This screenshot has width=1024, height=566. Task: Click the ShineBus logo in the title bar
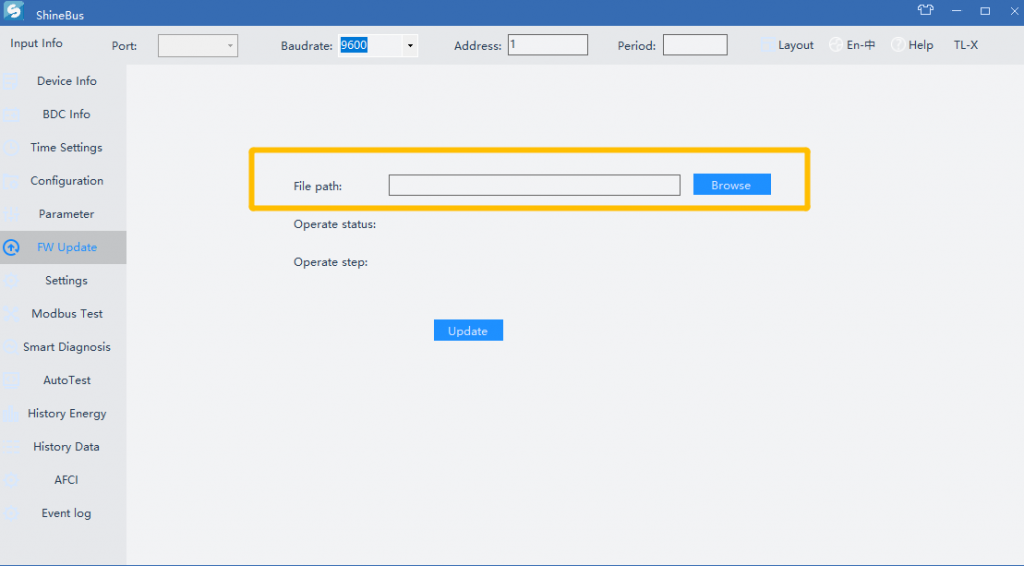click(14, 11)
